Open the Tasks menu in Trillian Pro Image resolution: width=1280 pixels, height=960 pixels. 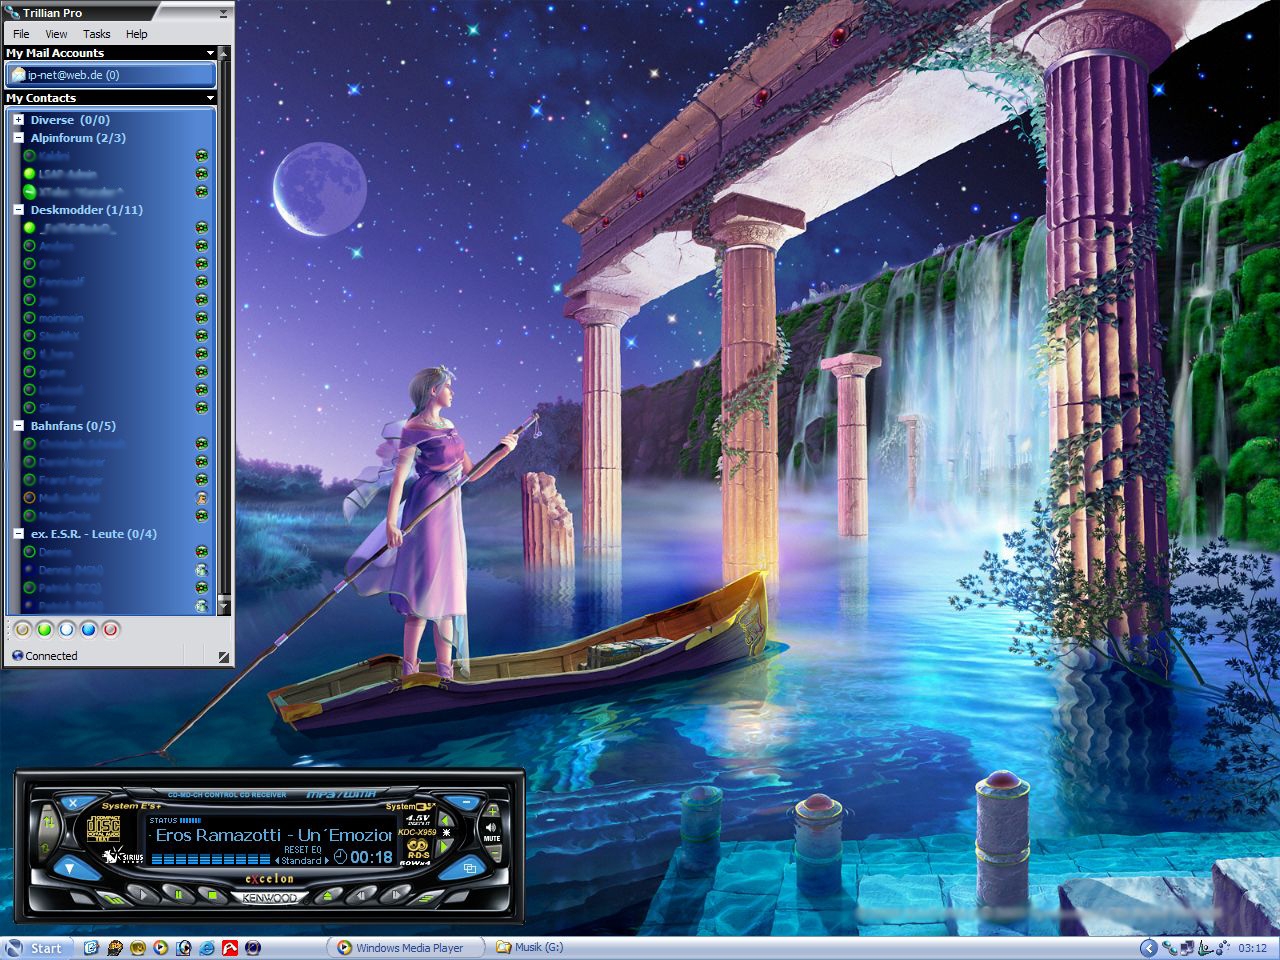pyautogui.click(x=97, y=33)
